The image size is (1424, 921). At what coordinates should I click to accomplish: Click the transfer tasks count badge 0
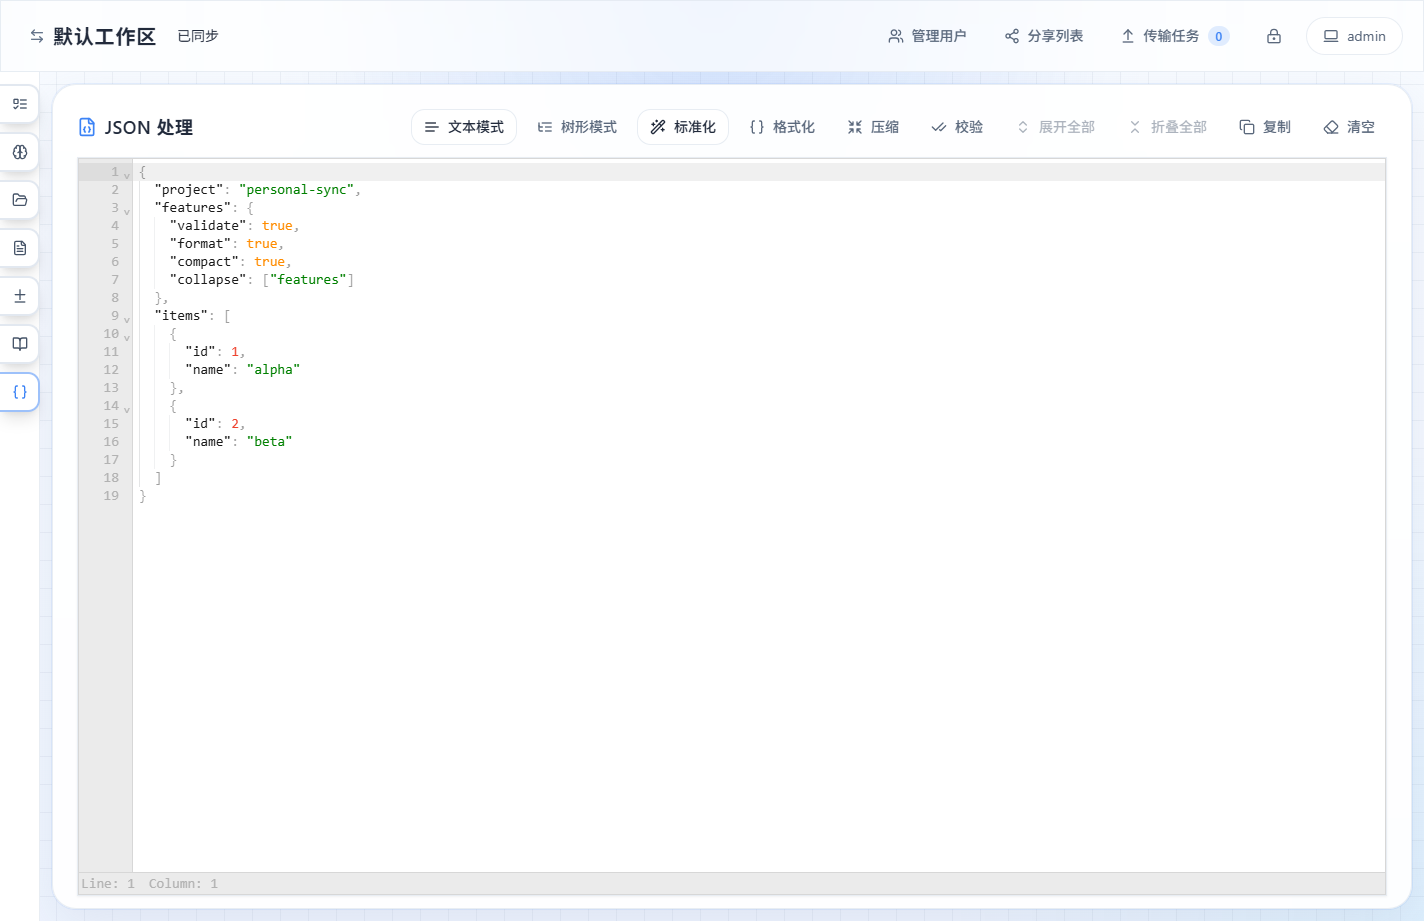1218,36
